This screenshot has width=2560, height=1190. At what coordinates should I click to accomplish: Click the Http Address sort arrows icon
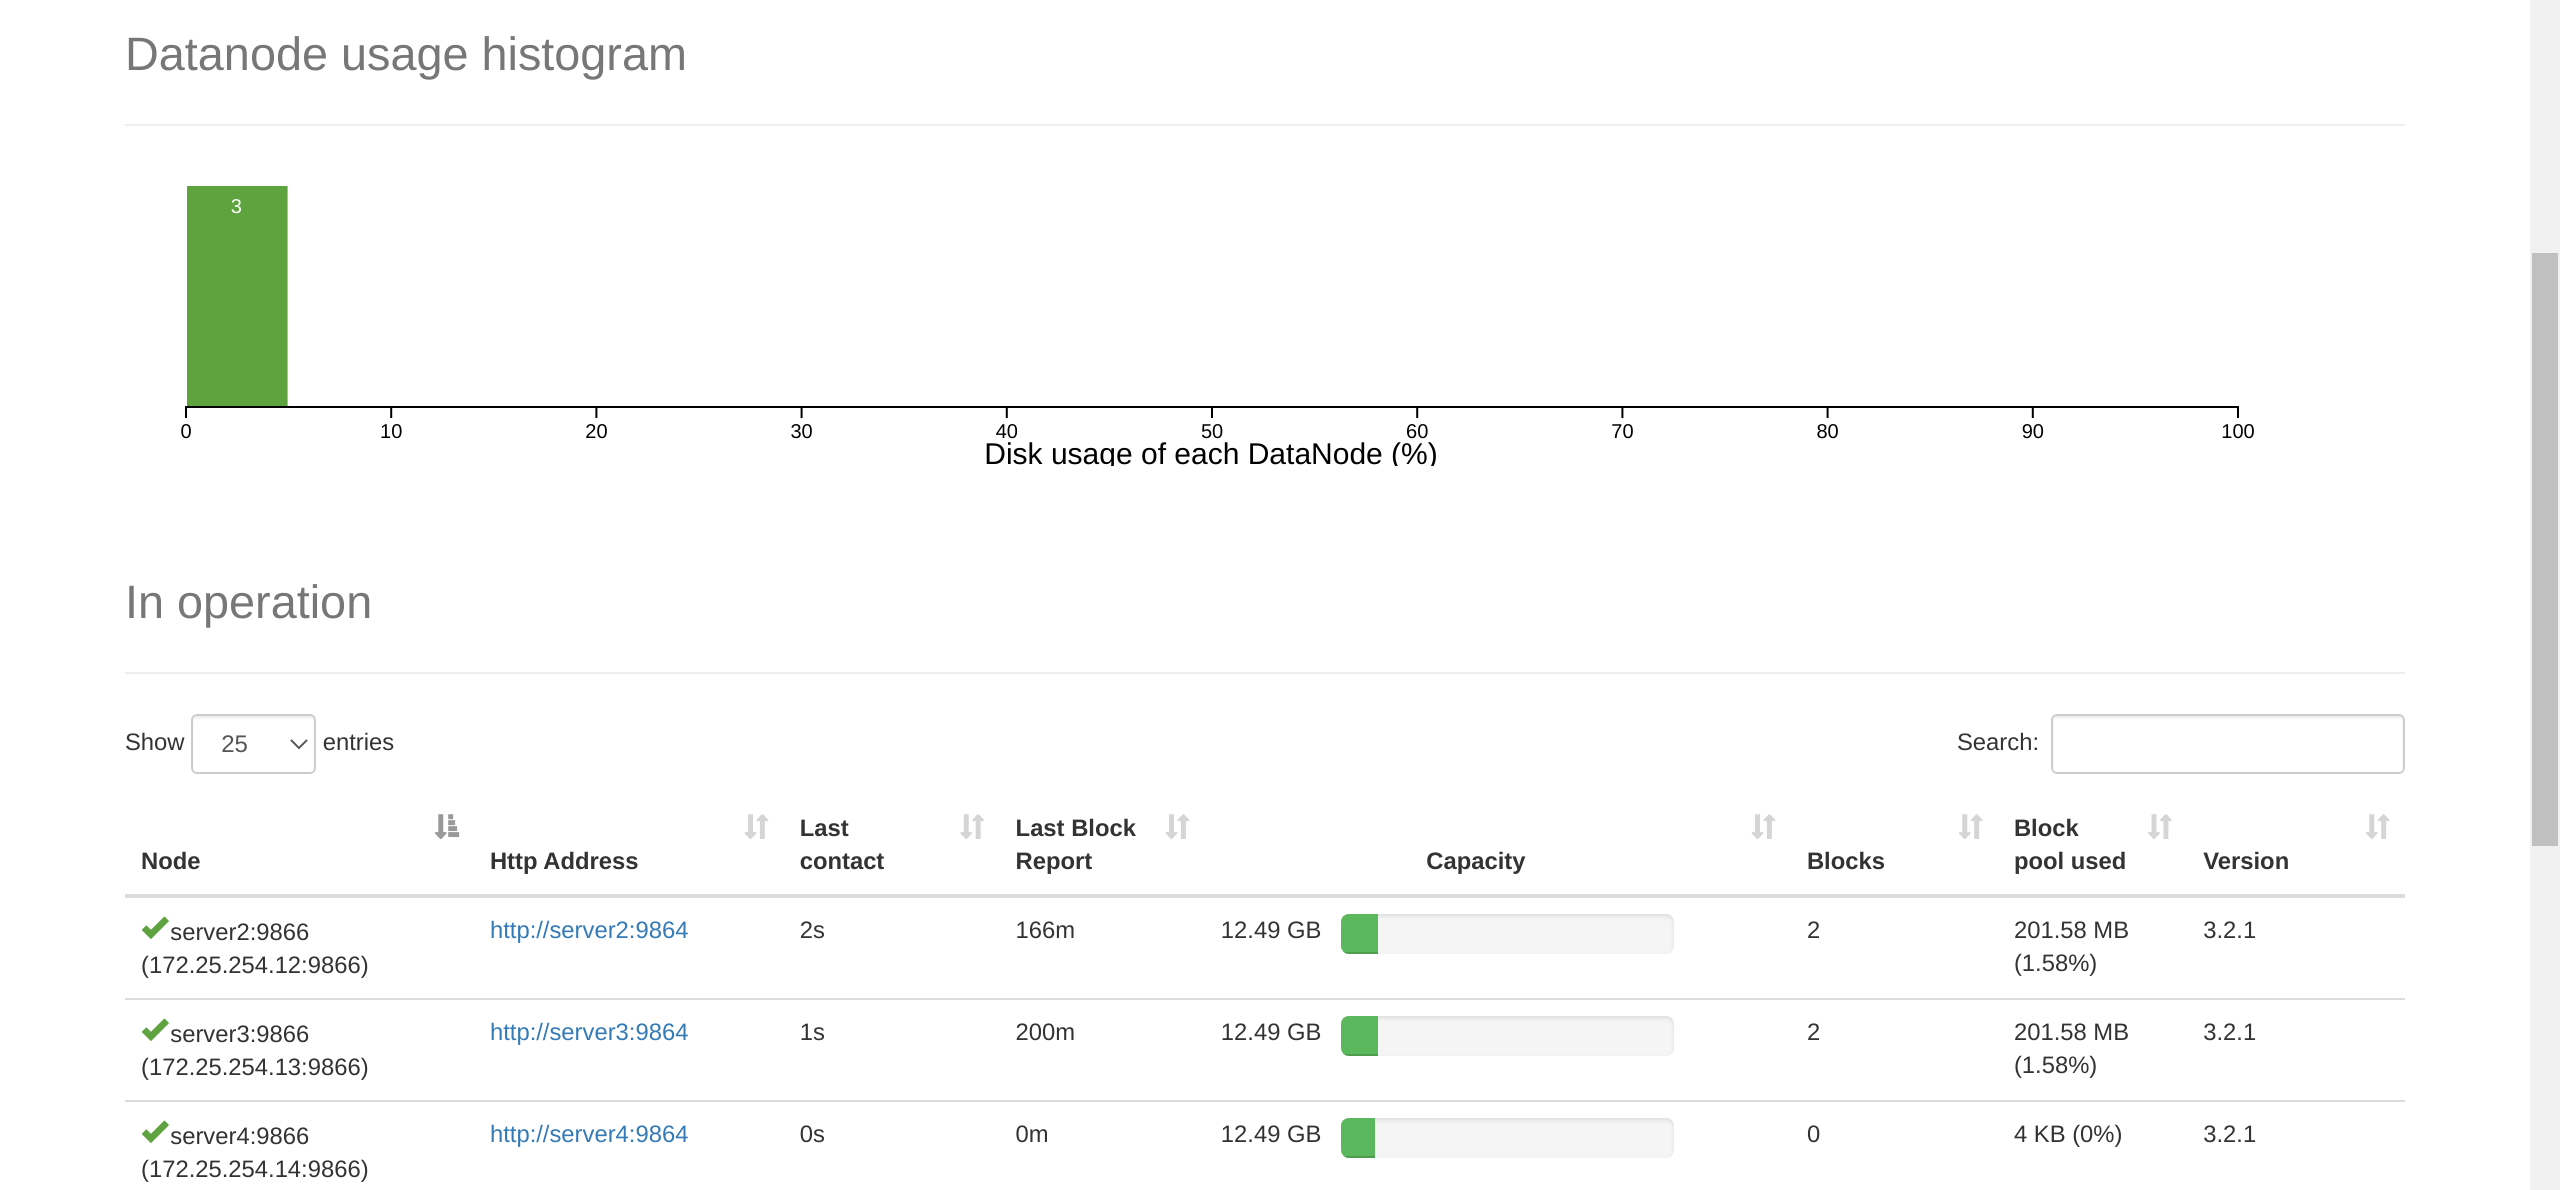point(756,827)
